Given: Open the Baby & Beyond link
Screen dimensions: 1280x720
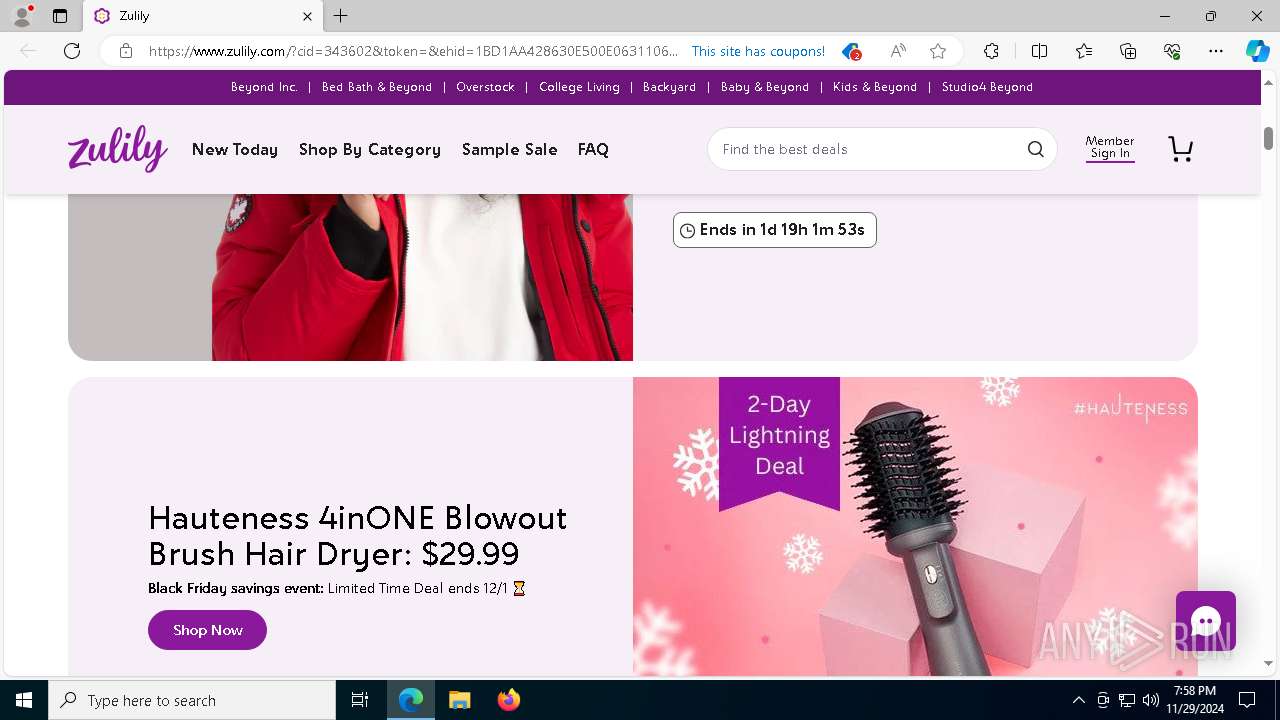Looking at the screenshot, I should tap(765, 87).
